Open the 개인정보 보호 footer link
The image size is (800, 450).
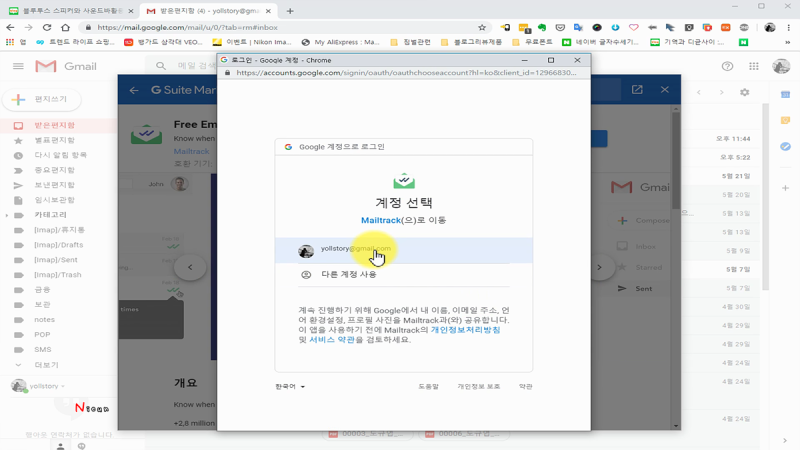(478, 386)
